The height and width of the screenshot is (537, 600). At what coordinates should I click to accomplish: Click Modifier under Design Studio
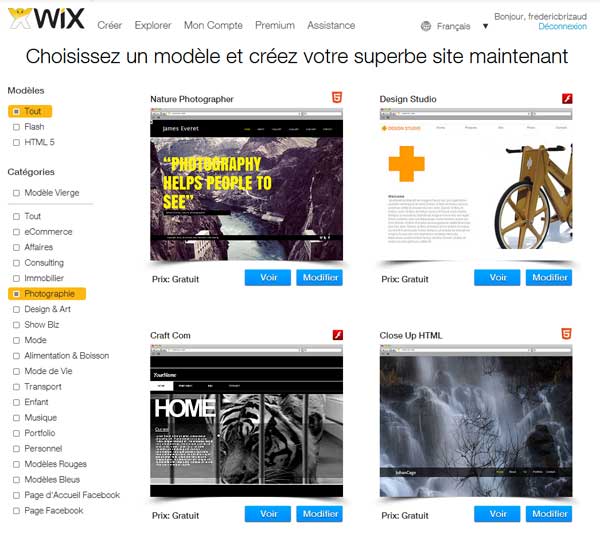point(549,277)
